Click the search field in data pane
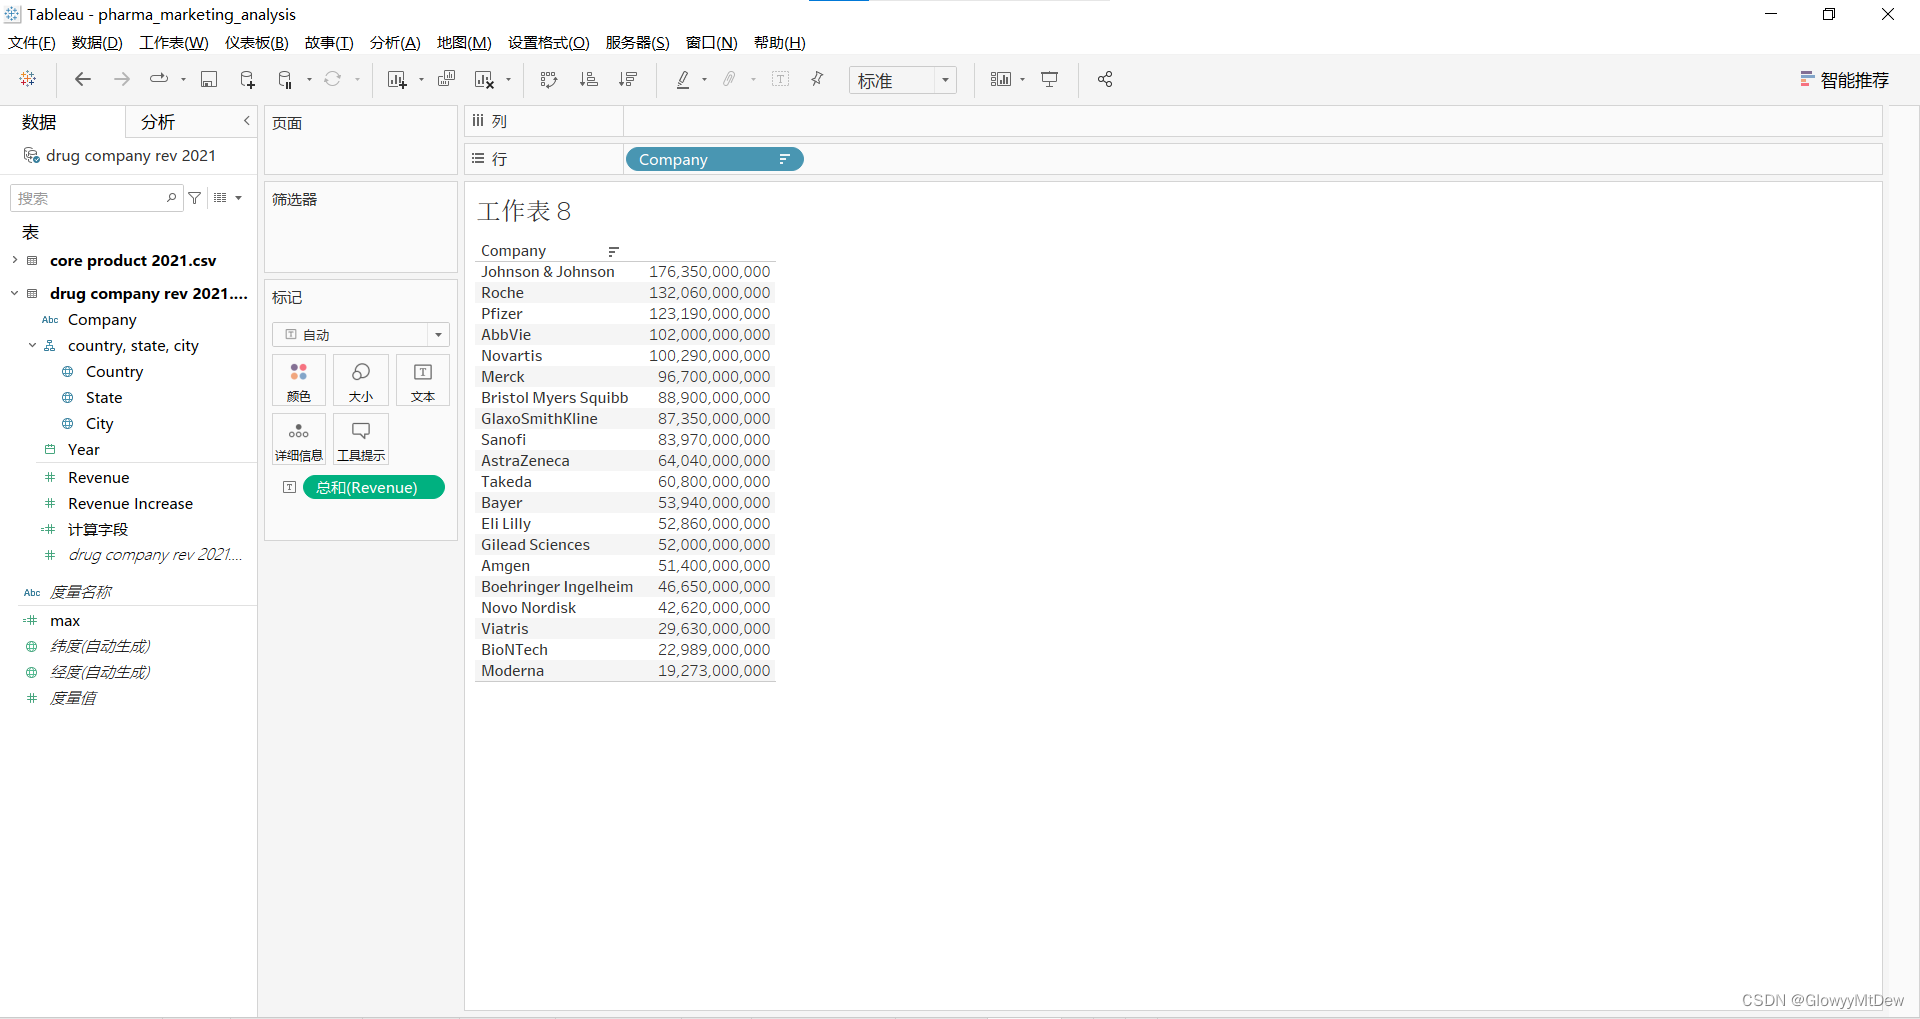 (x=95, y=198)
